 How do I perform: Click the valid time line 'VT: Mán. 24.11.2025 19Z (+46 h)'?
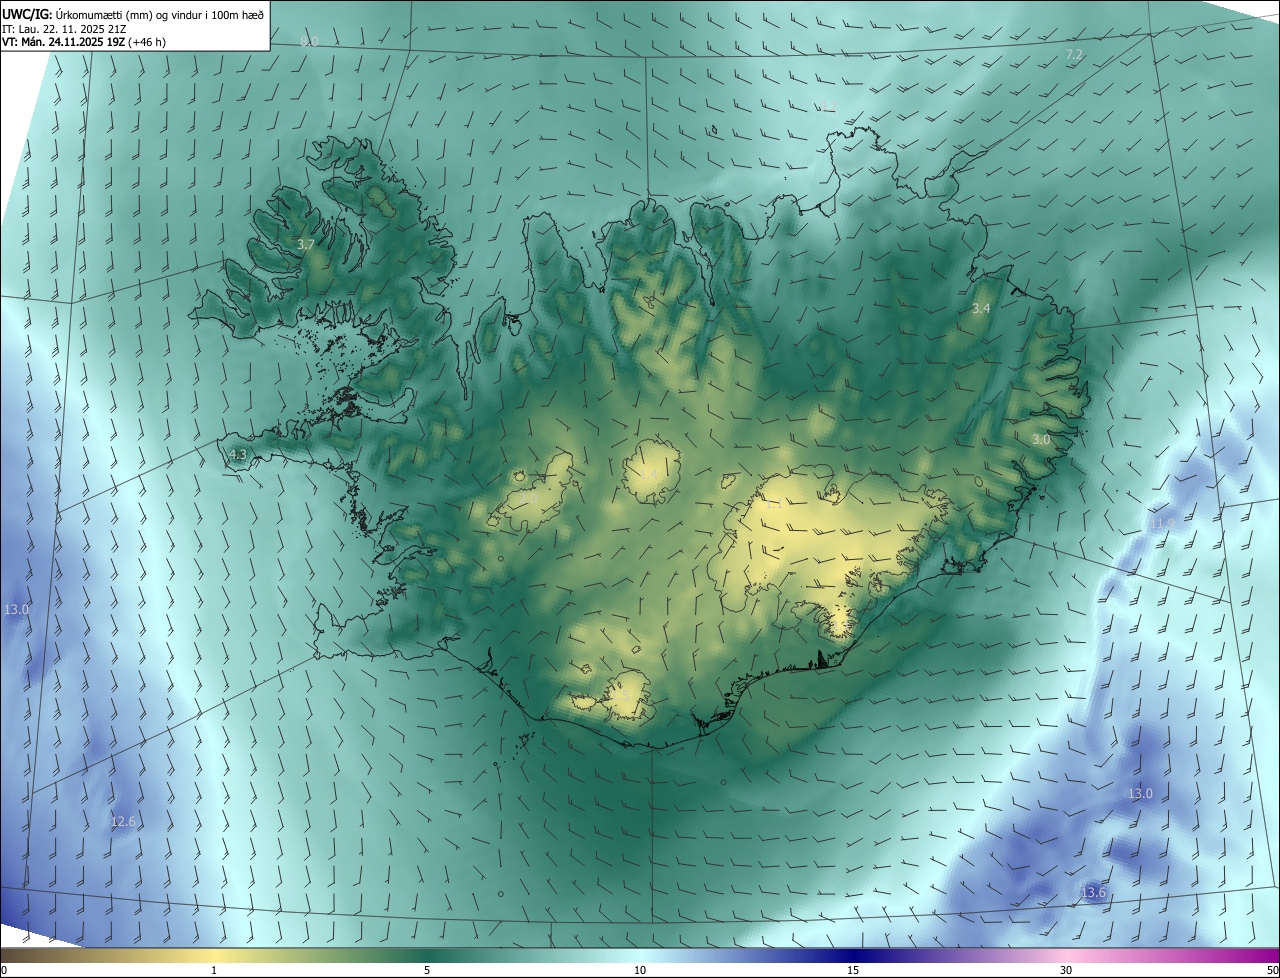pos(84,42)
